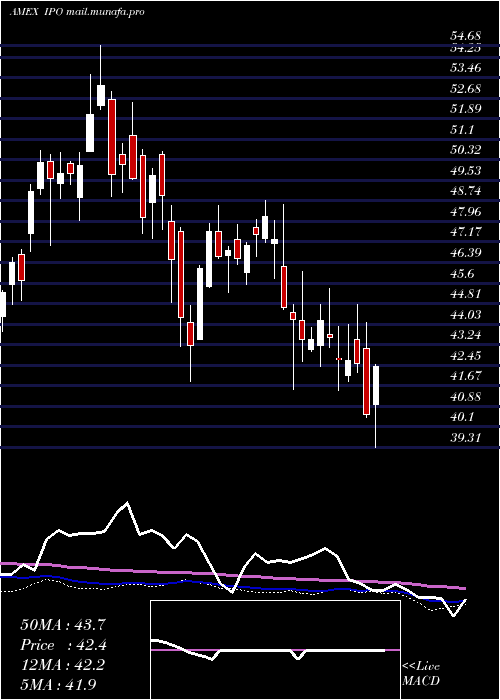500x700 pixels.
Task: Click the 51.89 price axis label
Action: [x=466, y=109]
